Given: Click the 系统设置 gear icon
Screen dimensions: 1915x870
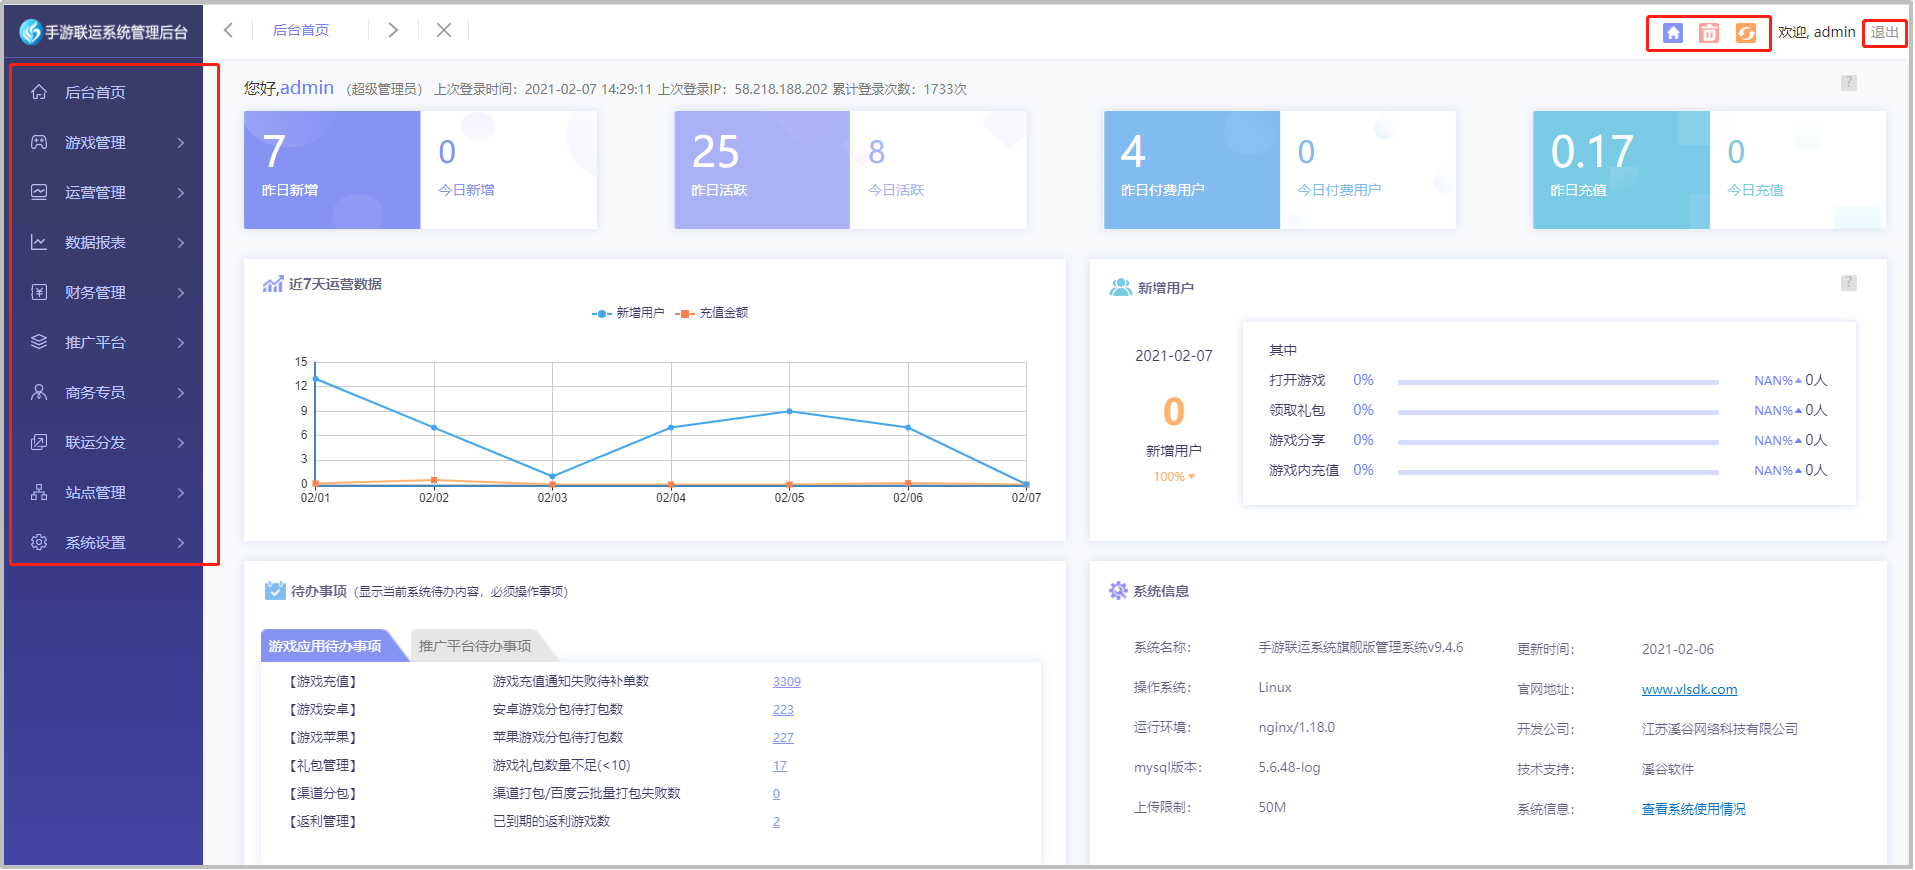Looking at the screenshot, I should click(x=39, y=542).
